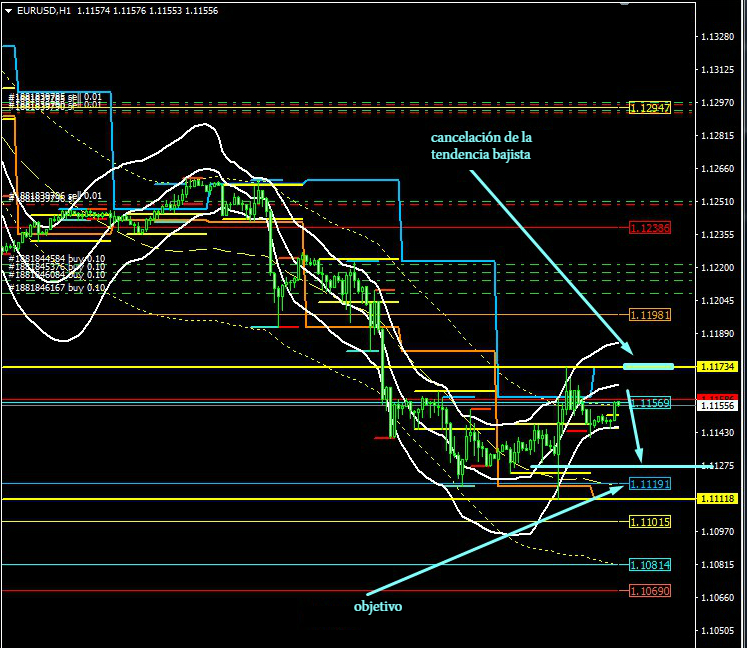The width and height of the screenshot is (747, 648).
Task: Click order #1881844584 buy 0.10 label
Action: (56, 258)
